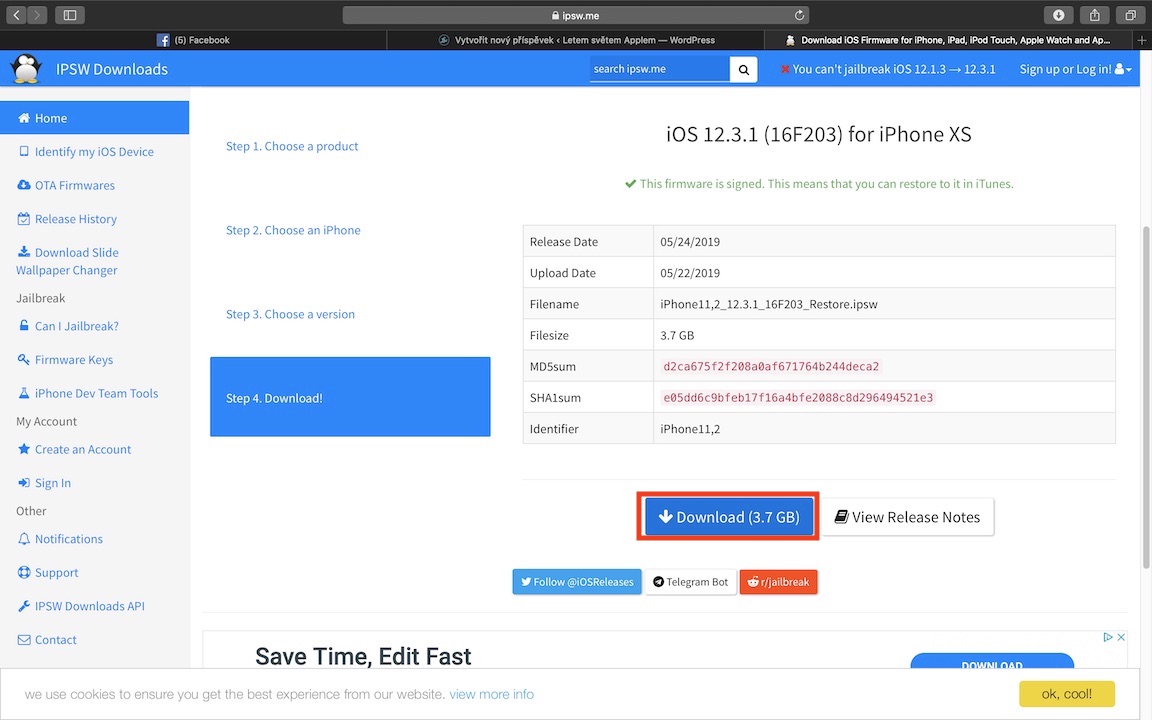Click the iPhone11,2 identifier value
This screenshot has width=1152, height=720.
pos(690,429)
